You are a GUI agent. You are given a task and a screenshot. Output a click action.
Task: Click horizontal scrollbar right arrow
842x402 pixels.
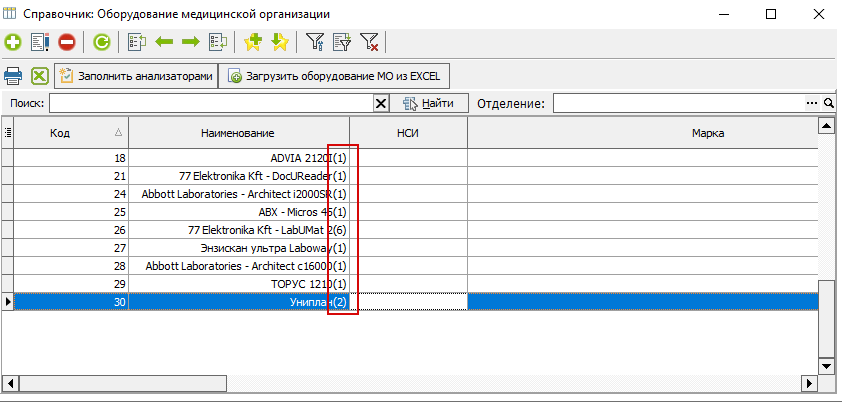point(809,383)
